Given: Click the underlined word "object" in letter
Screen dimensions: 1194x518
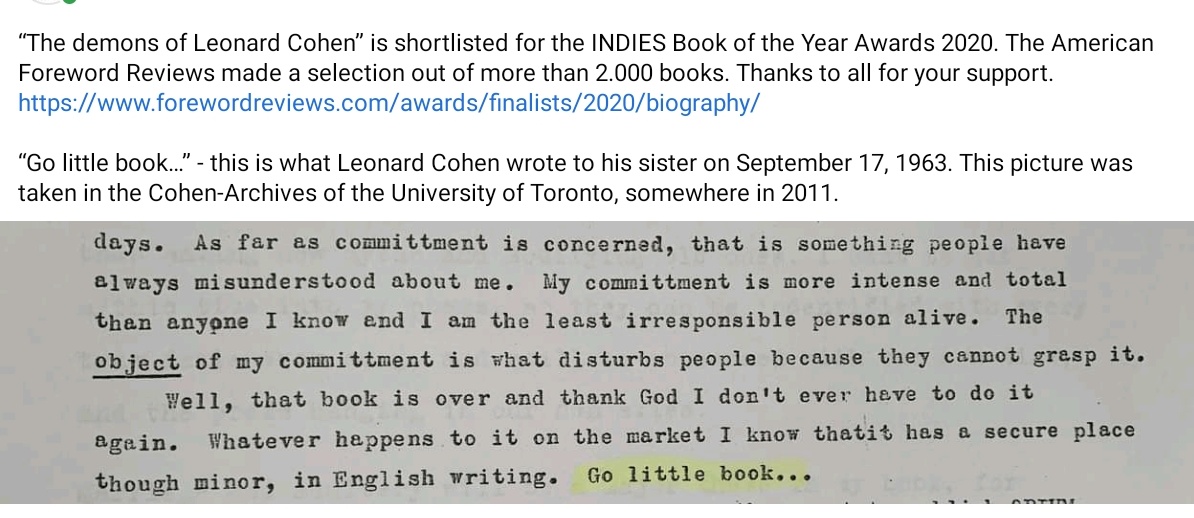Looking at the screenshot, I should coord(138,360).
